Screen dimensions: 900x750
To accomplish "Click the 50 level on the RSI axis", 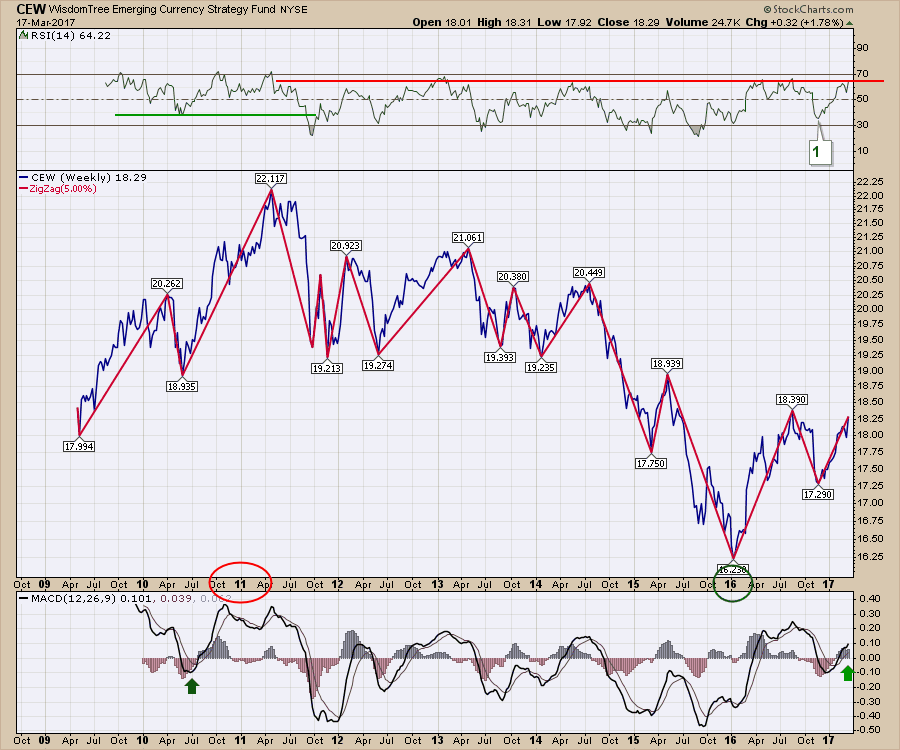I will (x=863, y=99).
